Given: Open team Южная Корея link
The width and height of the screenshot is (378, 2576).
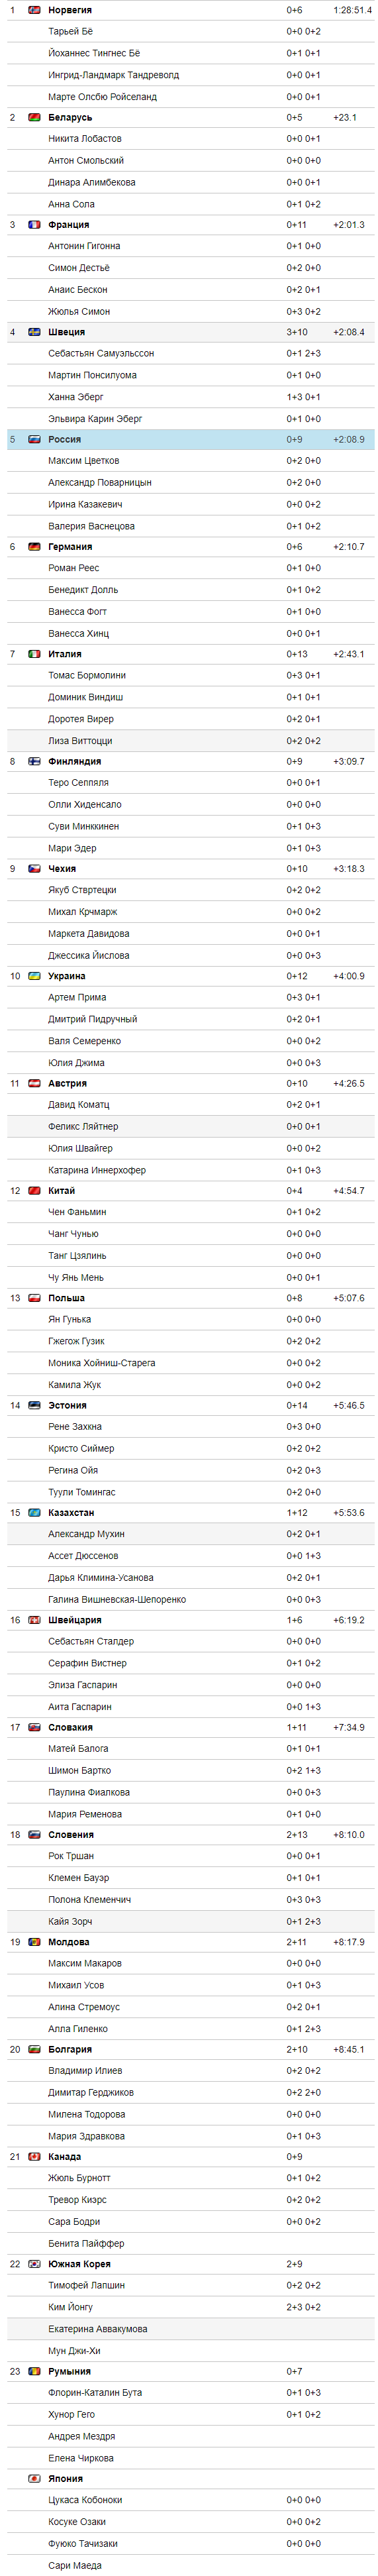Looking at the screenshot, I should (x=79, y=2264).
